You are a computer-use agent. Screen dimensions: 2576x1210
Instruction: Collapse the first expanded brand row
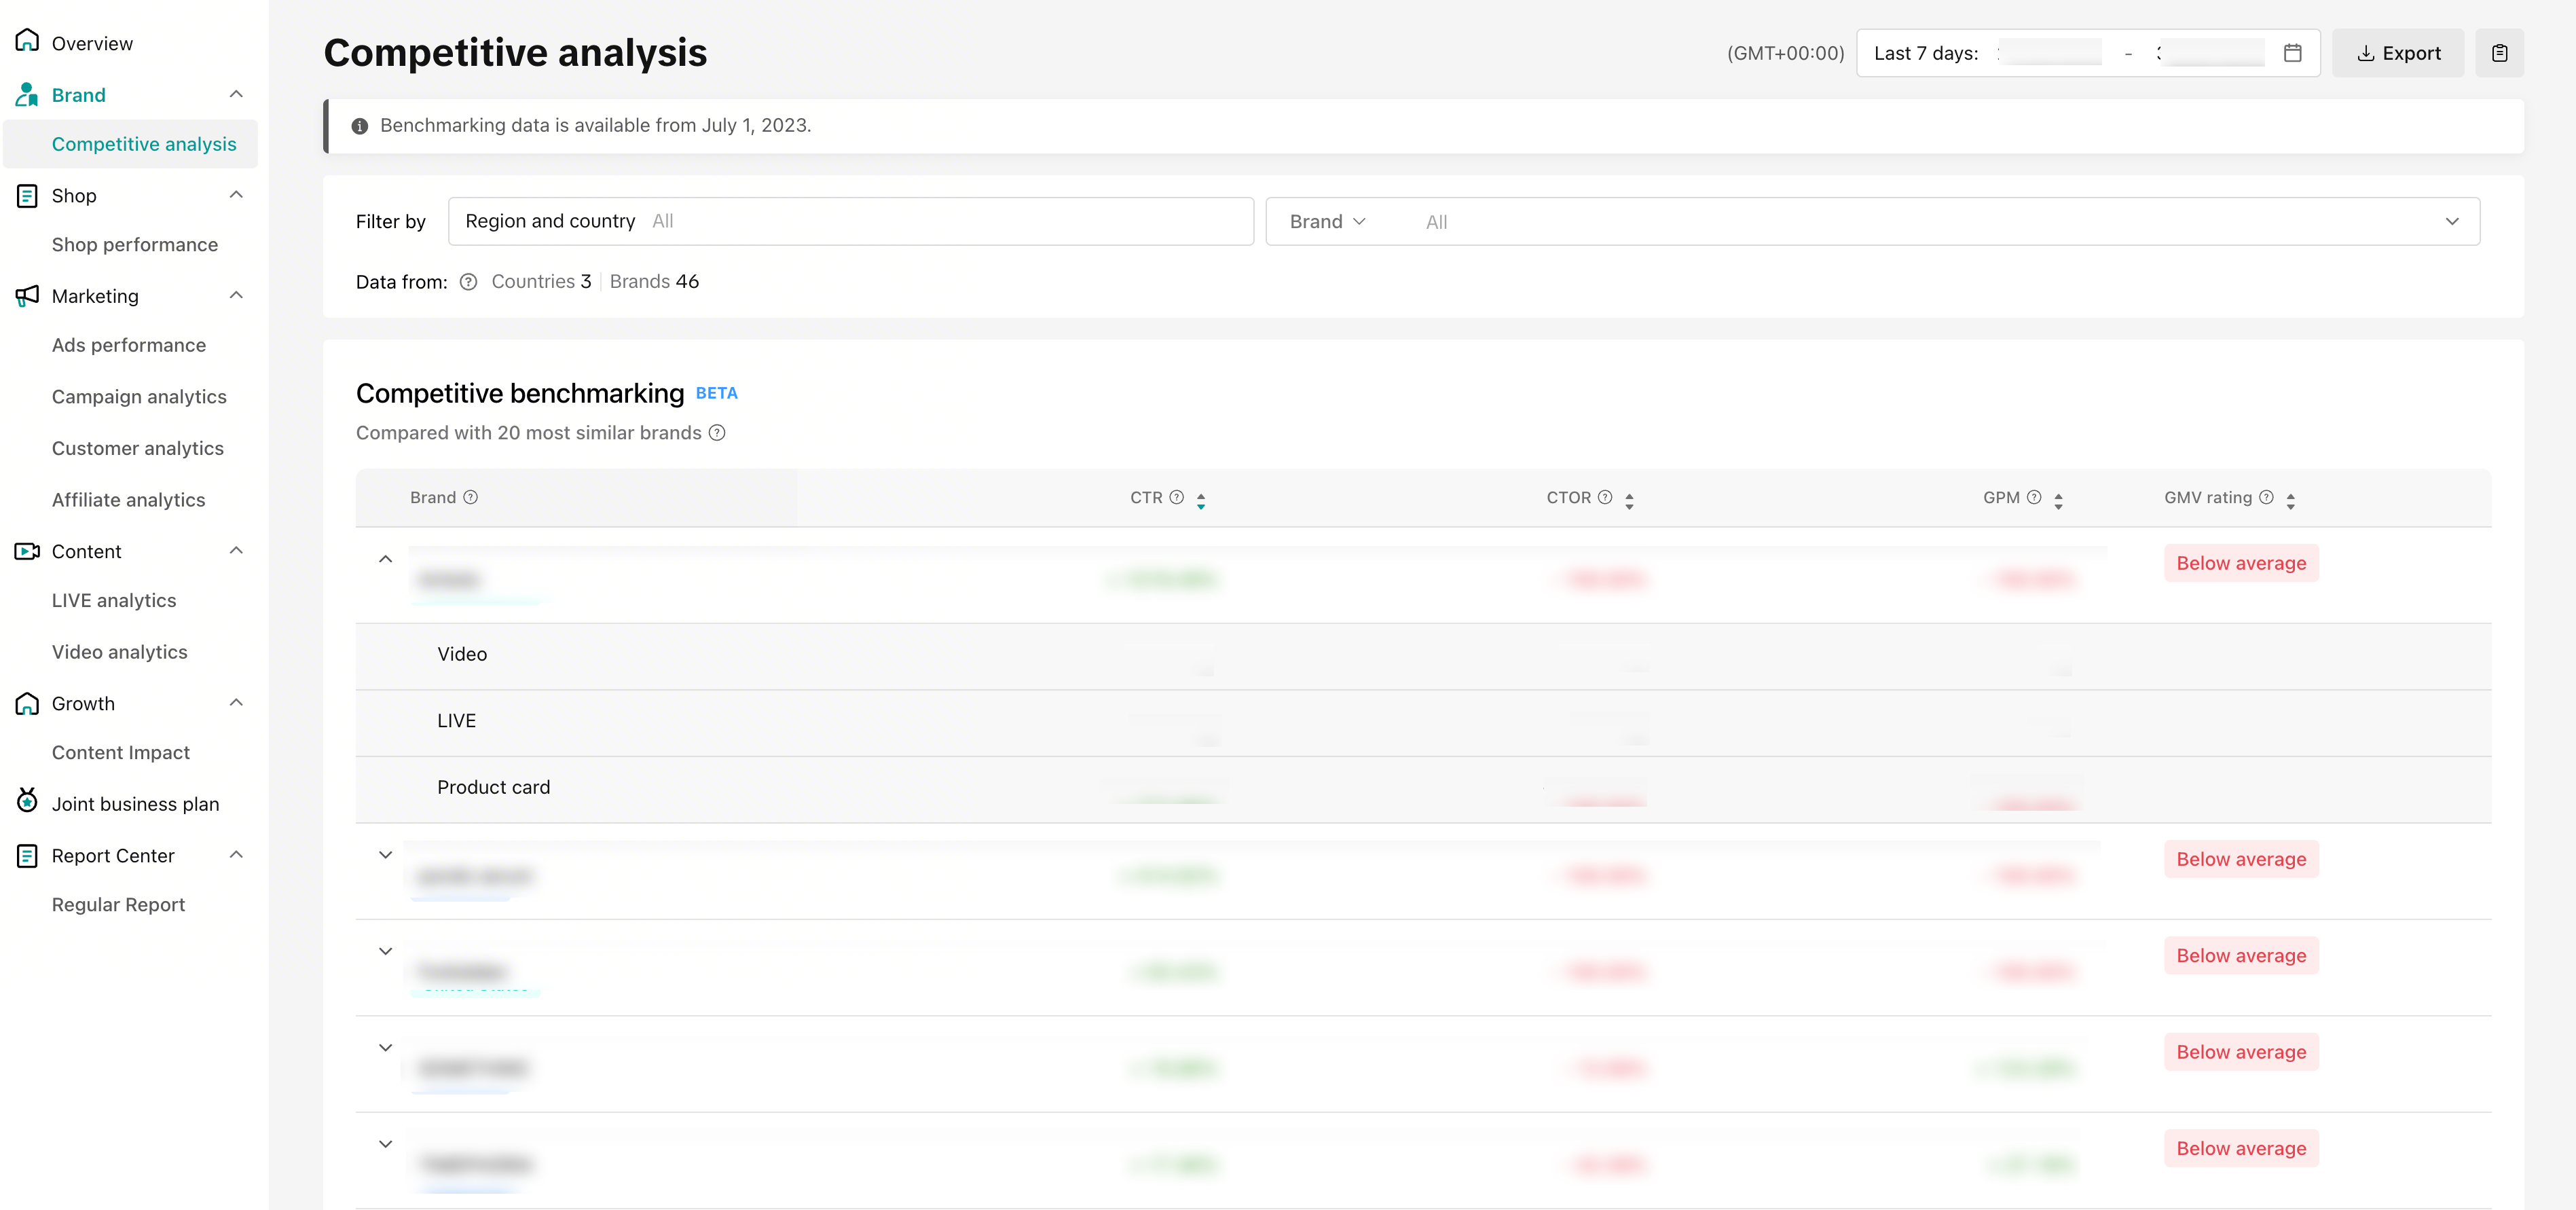(385, 559)
